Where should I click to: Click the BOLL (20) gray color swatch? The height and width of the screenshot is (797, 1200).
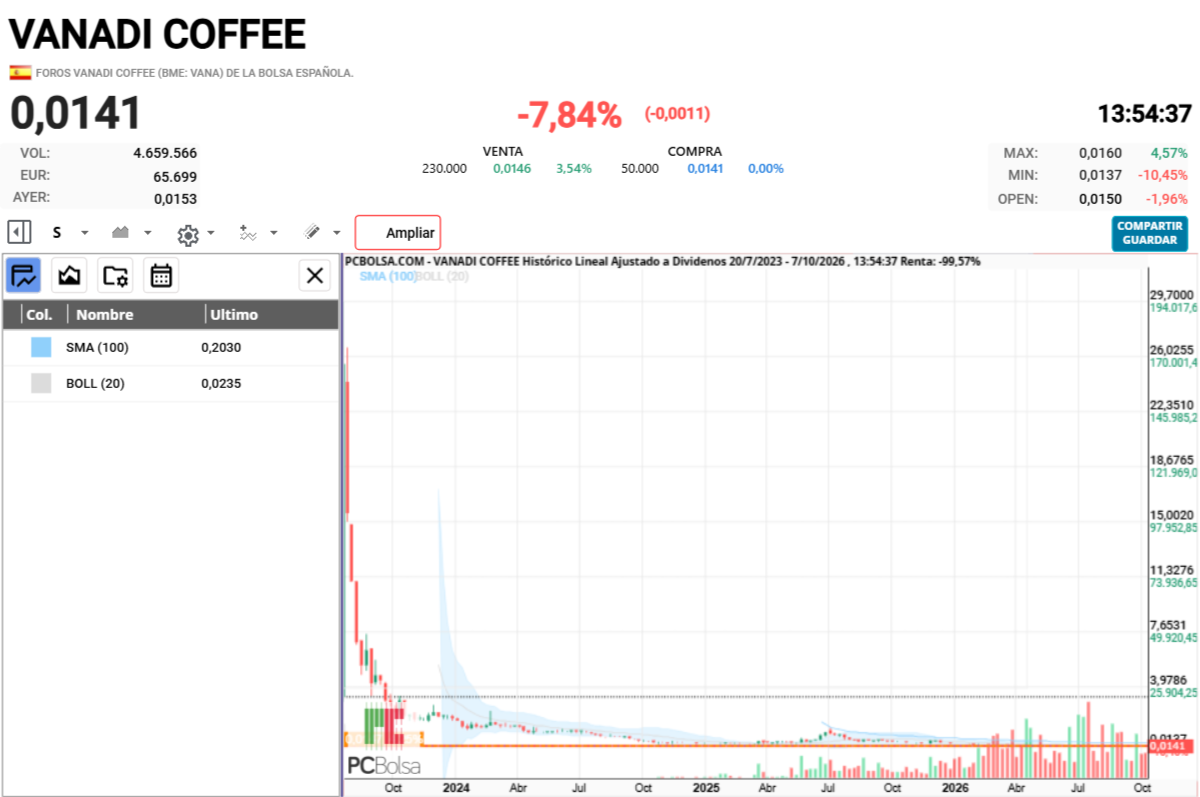41,383
